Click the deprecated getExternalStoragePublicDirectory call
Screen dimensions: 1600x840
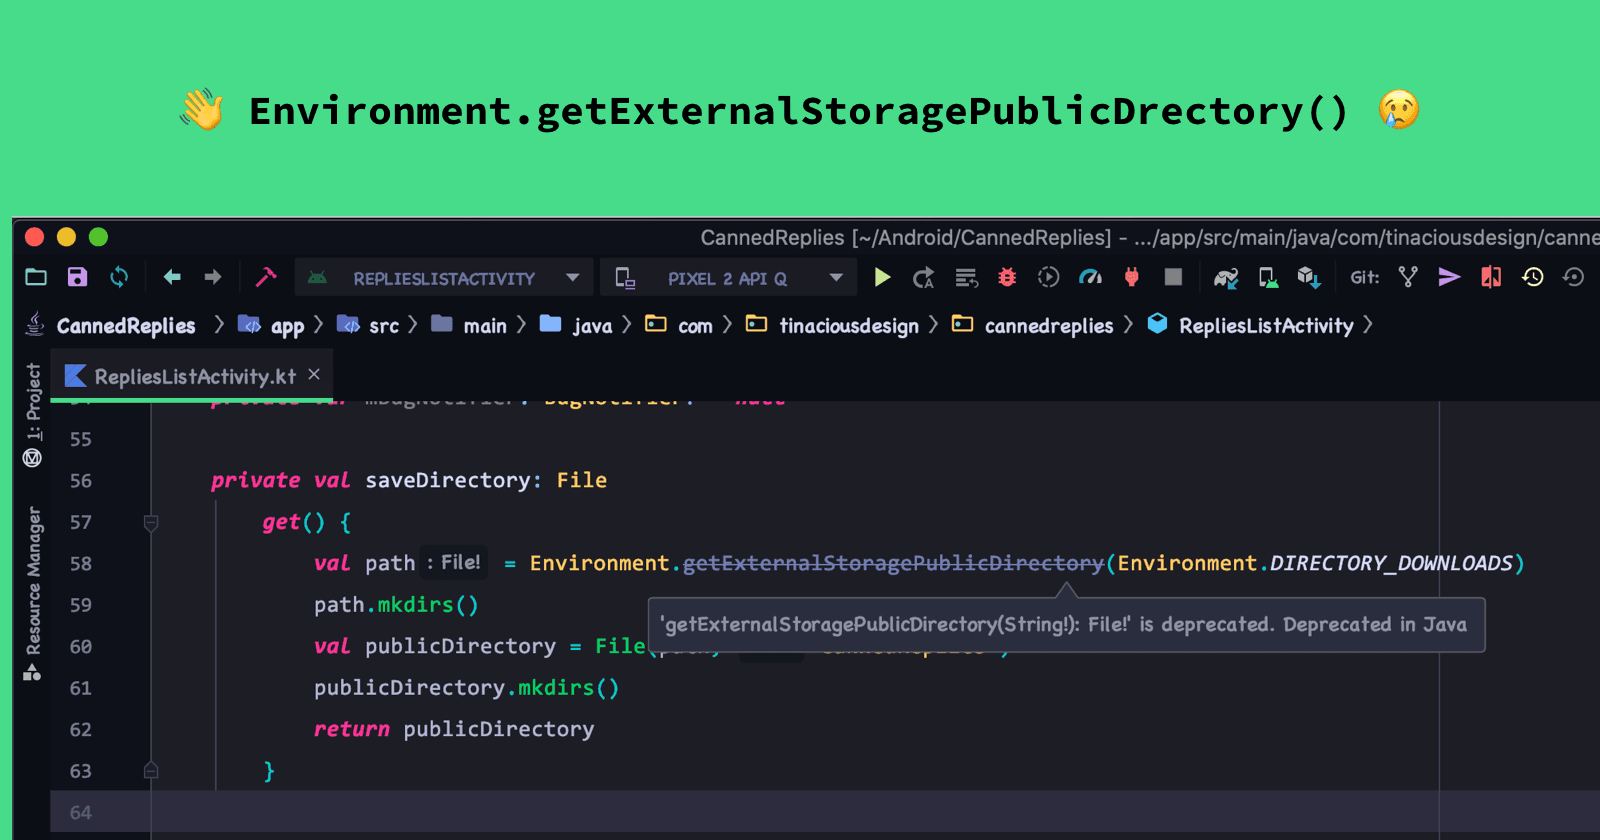tap(892, 563)
